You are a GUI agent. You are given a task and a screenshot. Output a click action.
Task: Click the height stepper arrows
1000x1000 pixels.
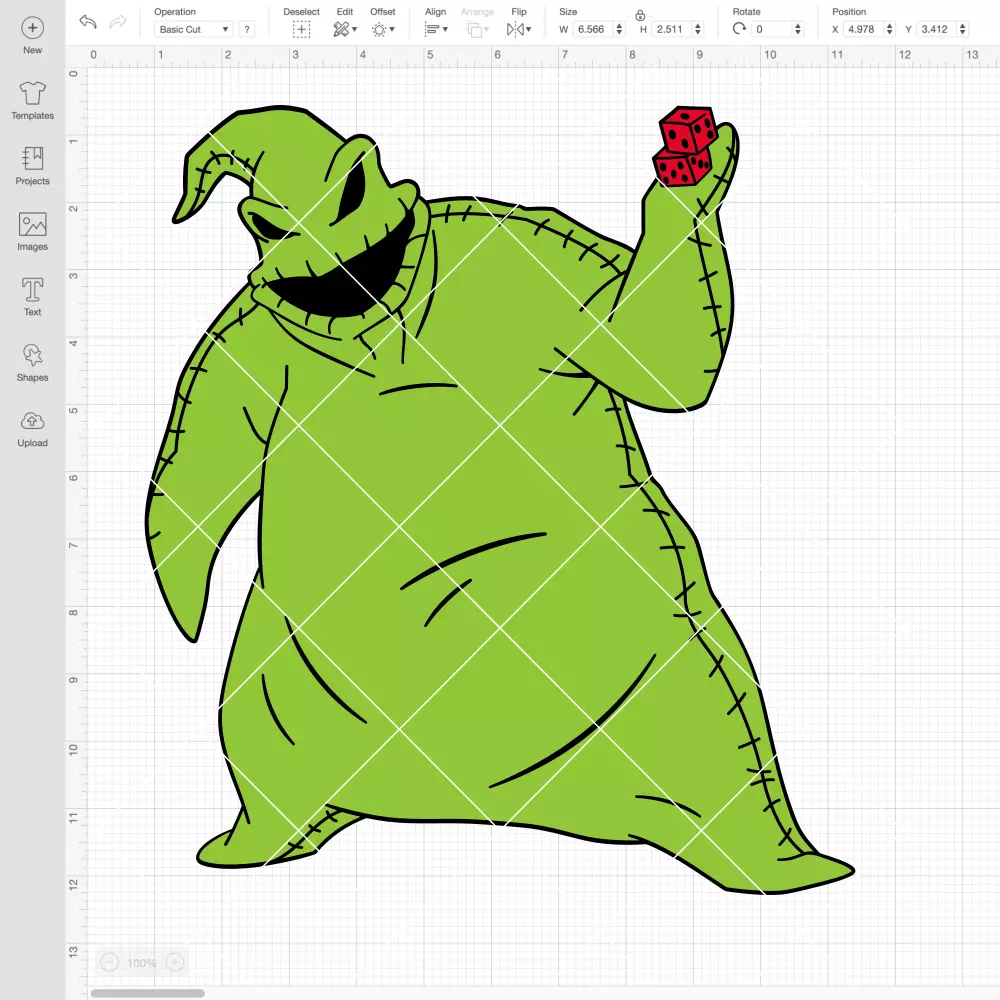698,29
